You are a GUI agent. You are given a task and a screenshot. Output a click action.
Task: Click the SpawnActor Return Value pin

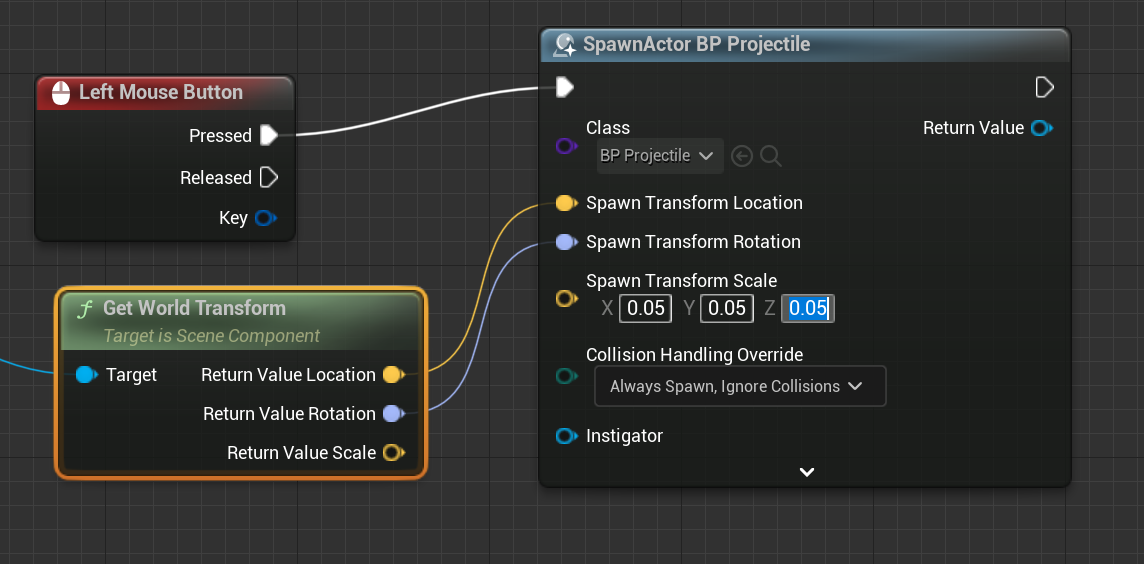point(1041,128)
